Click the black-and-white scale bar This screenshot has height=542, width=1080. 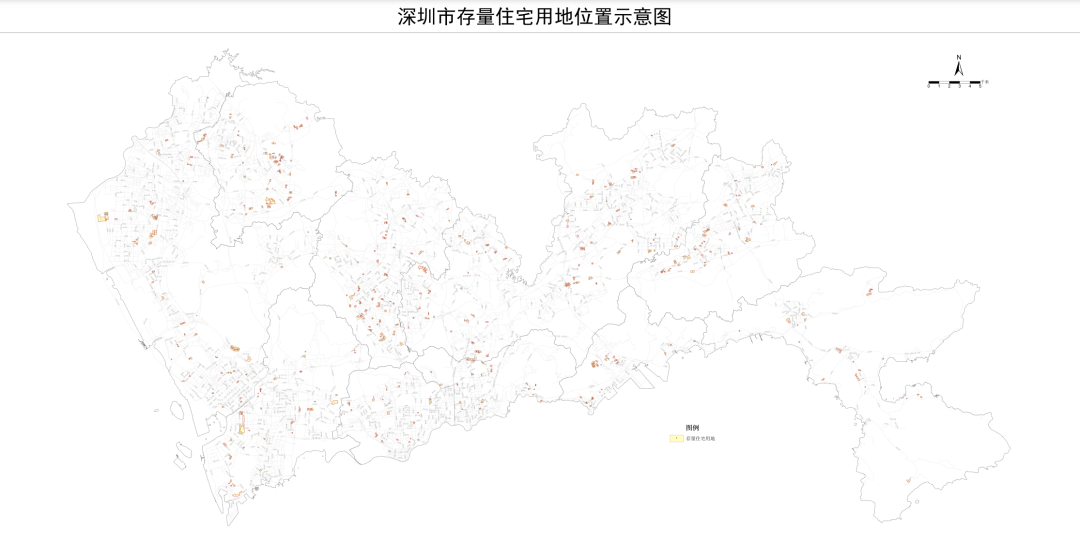click(955, 82)
